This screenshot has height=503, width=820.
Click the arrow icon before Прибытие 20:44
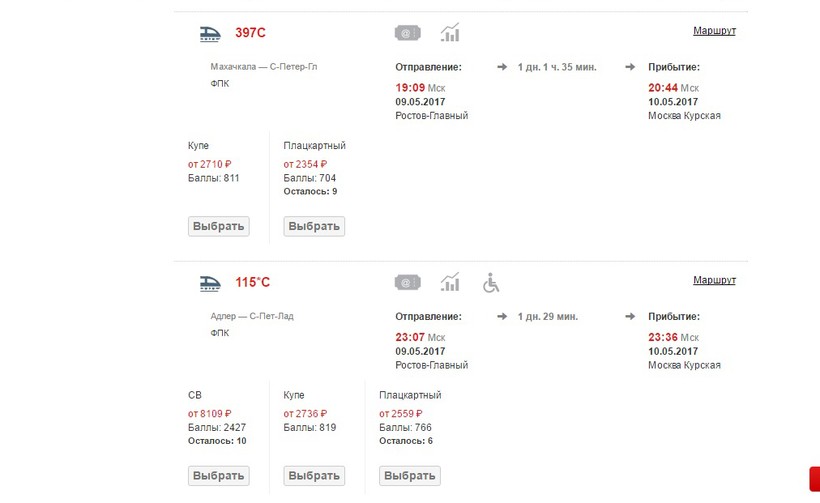tap(630, 67)
